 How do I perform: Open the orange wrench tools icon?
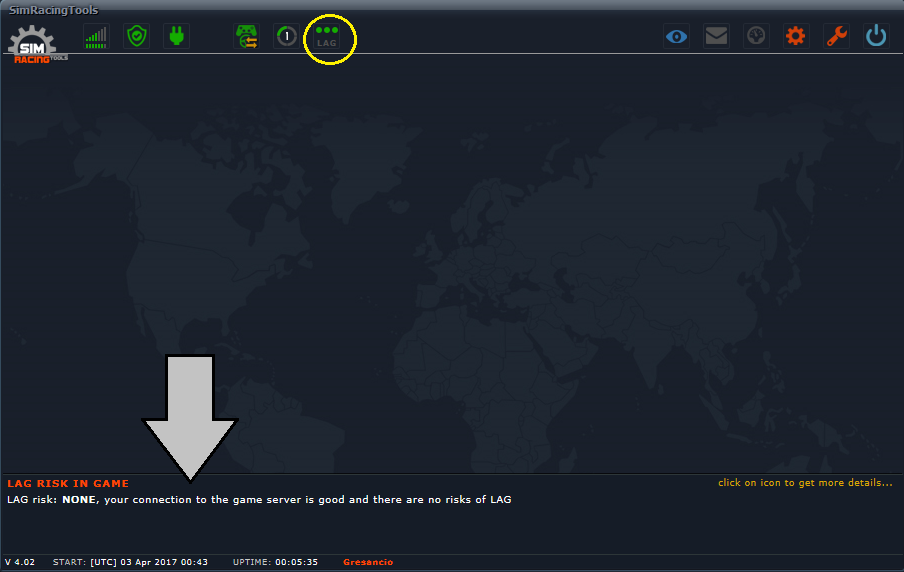(x=836, y=36)
